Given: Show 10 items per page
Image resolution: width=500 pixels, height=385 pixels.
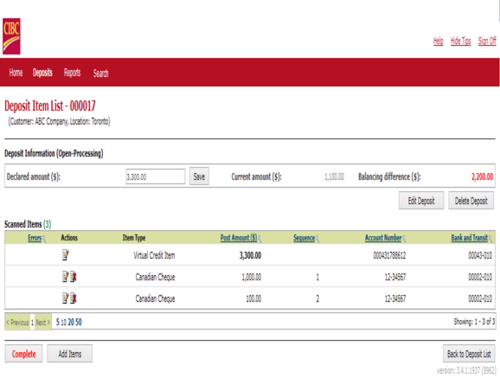Looking at the screenshot, I should pyautogui.click(x=64, y=322).
